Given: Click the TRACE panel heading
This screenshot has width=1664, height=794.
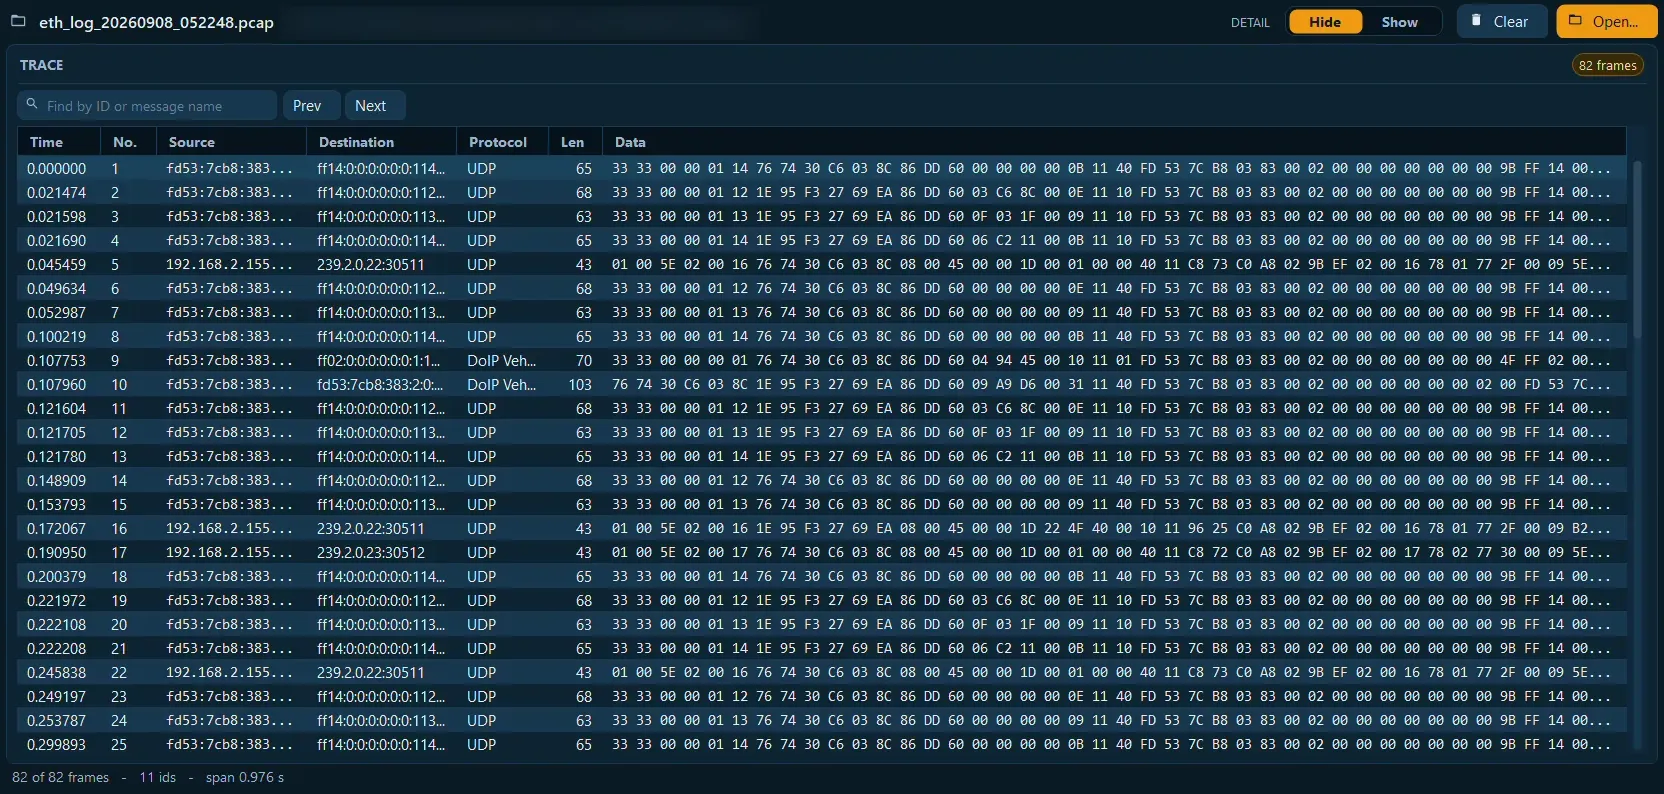Looking at the screenshot, I should tap(41, 65).
